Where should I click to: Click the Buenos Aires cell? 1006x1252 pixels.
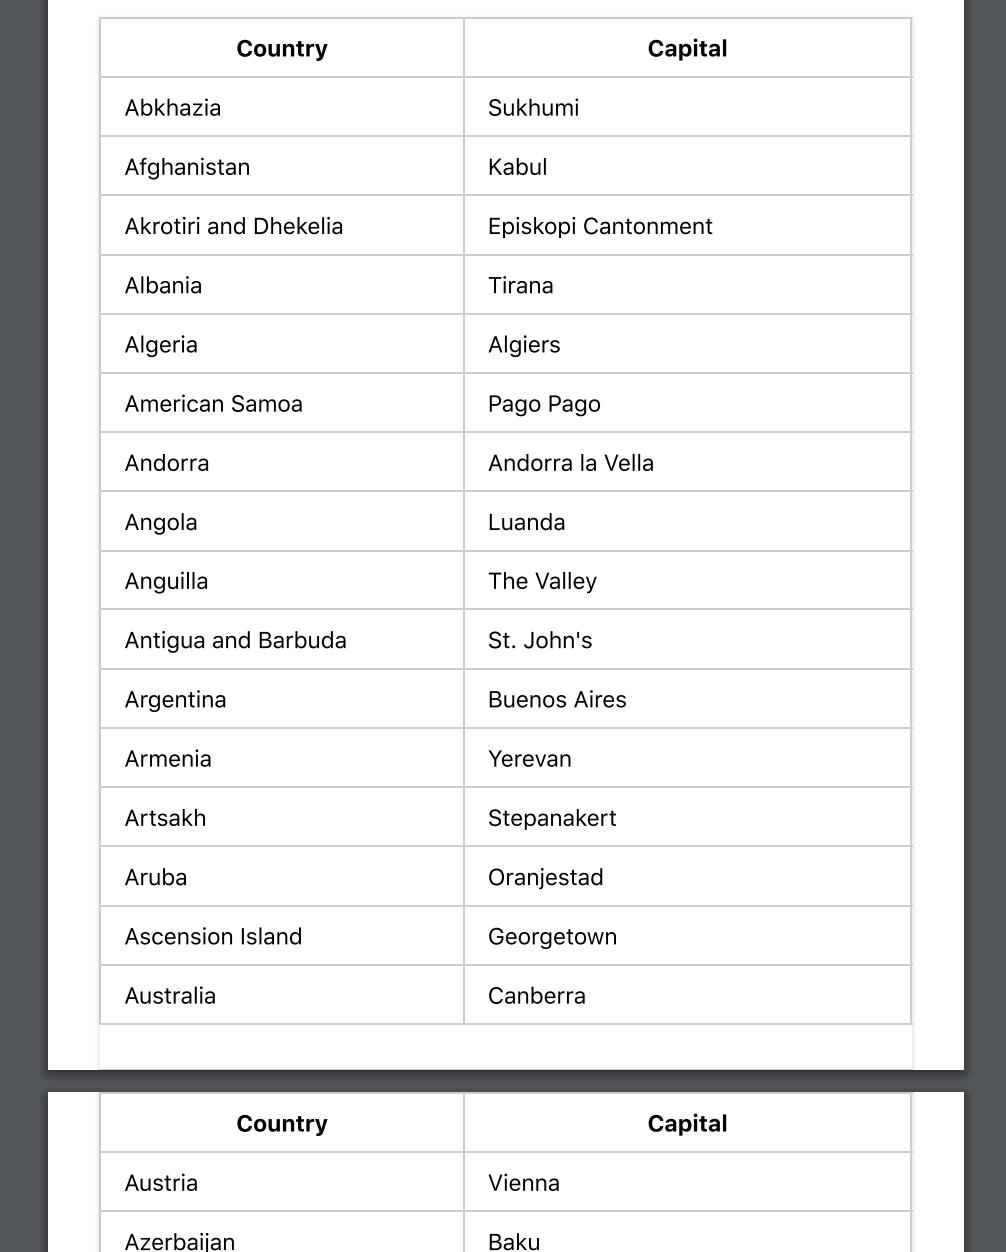pyautogui.click(x=557, y=699)
